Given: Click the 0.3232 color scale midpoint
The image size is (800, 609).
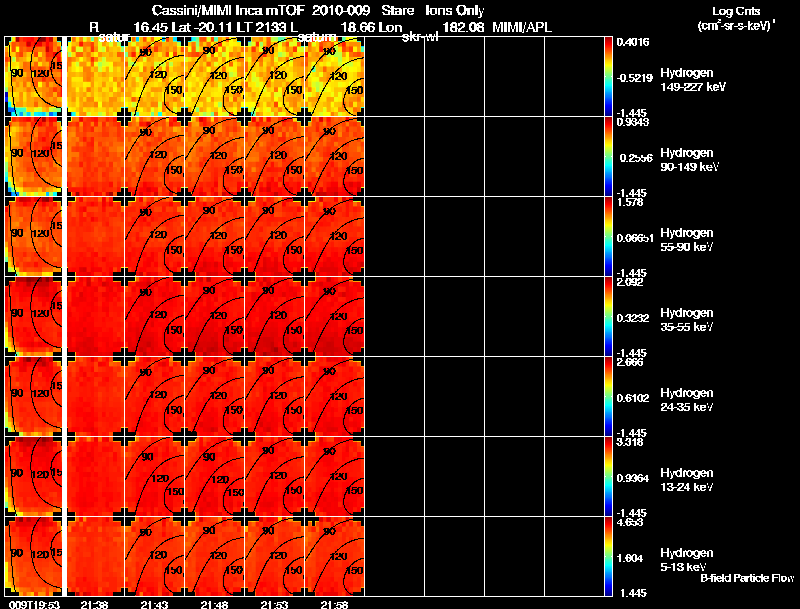Looking at the screenshot, I should pos(633,318).
